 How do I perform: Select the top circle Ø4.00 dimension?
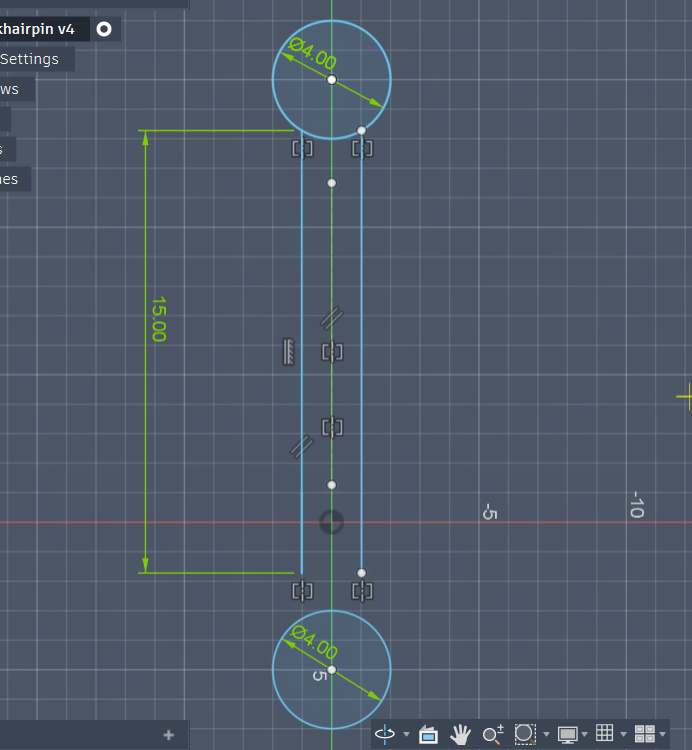coord(313,53)
